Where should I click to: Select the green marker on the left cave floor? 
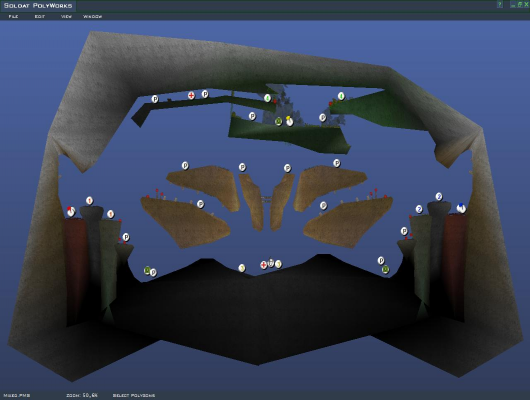click(147, 270)
